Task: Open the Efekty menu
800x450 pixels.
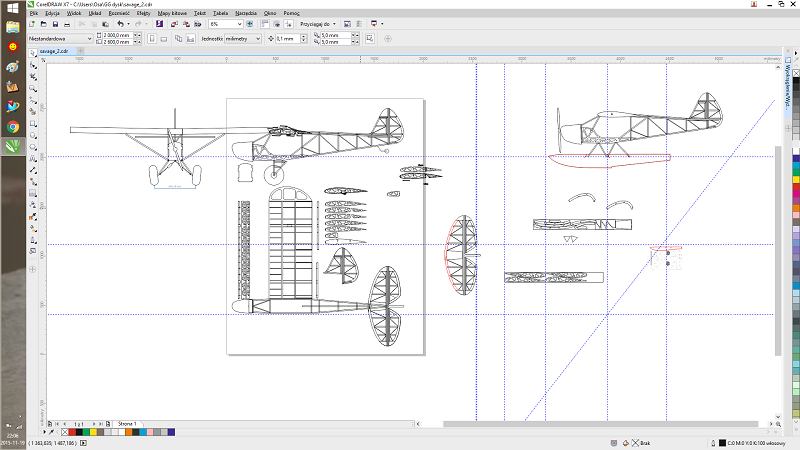Action: coord(143,13)
